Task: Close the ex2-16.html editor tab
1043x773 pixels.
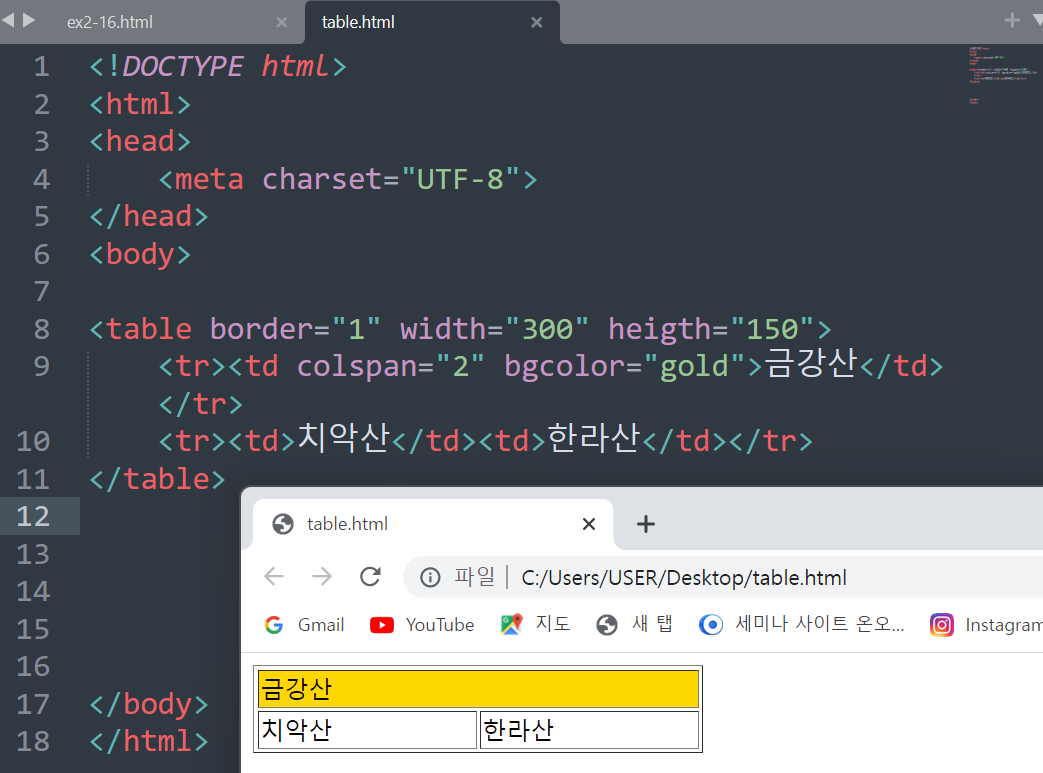Action: pos(281,23)
